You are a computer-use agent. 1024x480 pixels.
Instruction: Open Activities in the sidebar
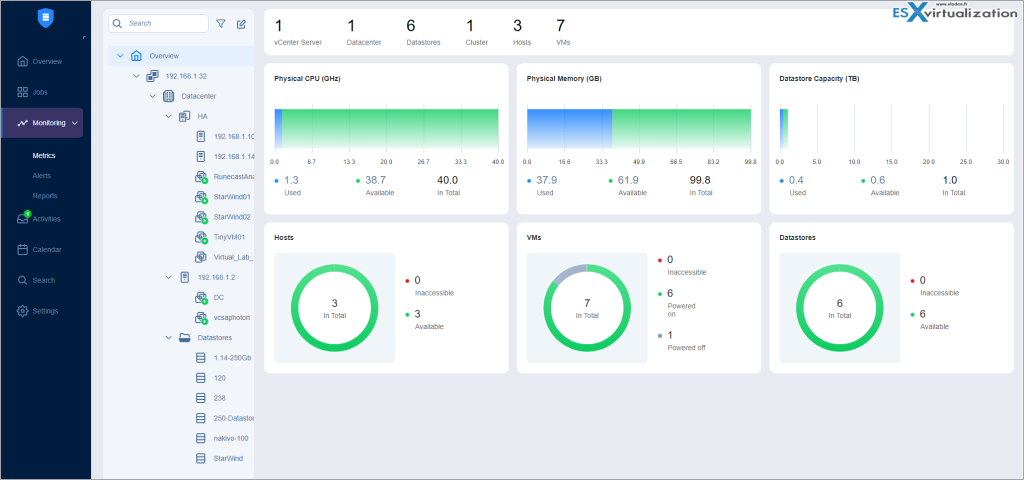coord(40,219)
